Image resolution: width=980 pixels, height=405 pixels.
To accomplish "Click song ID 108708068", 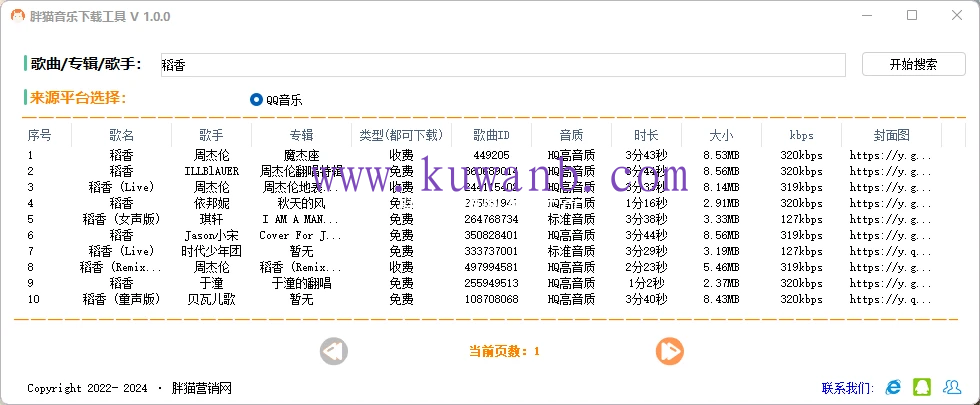I will [491, 299].
